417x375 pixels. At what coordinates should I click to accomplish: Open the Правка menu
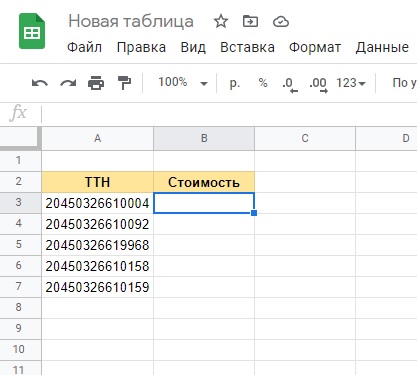(141, 47)
